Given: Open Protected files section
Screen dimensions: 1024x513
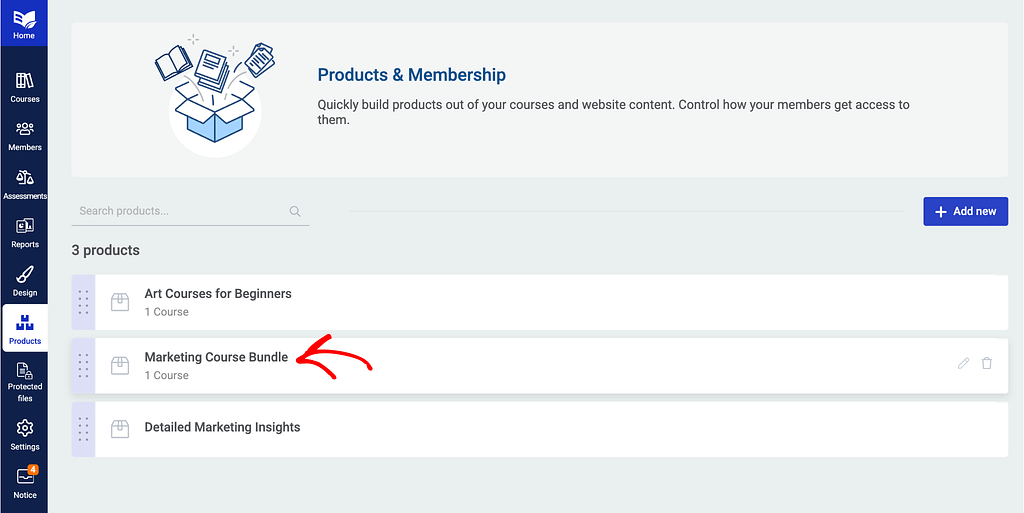Looking at the screenshot, I should click(24, 382).
